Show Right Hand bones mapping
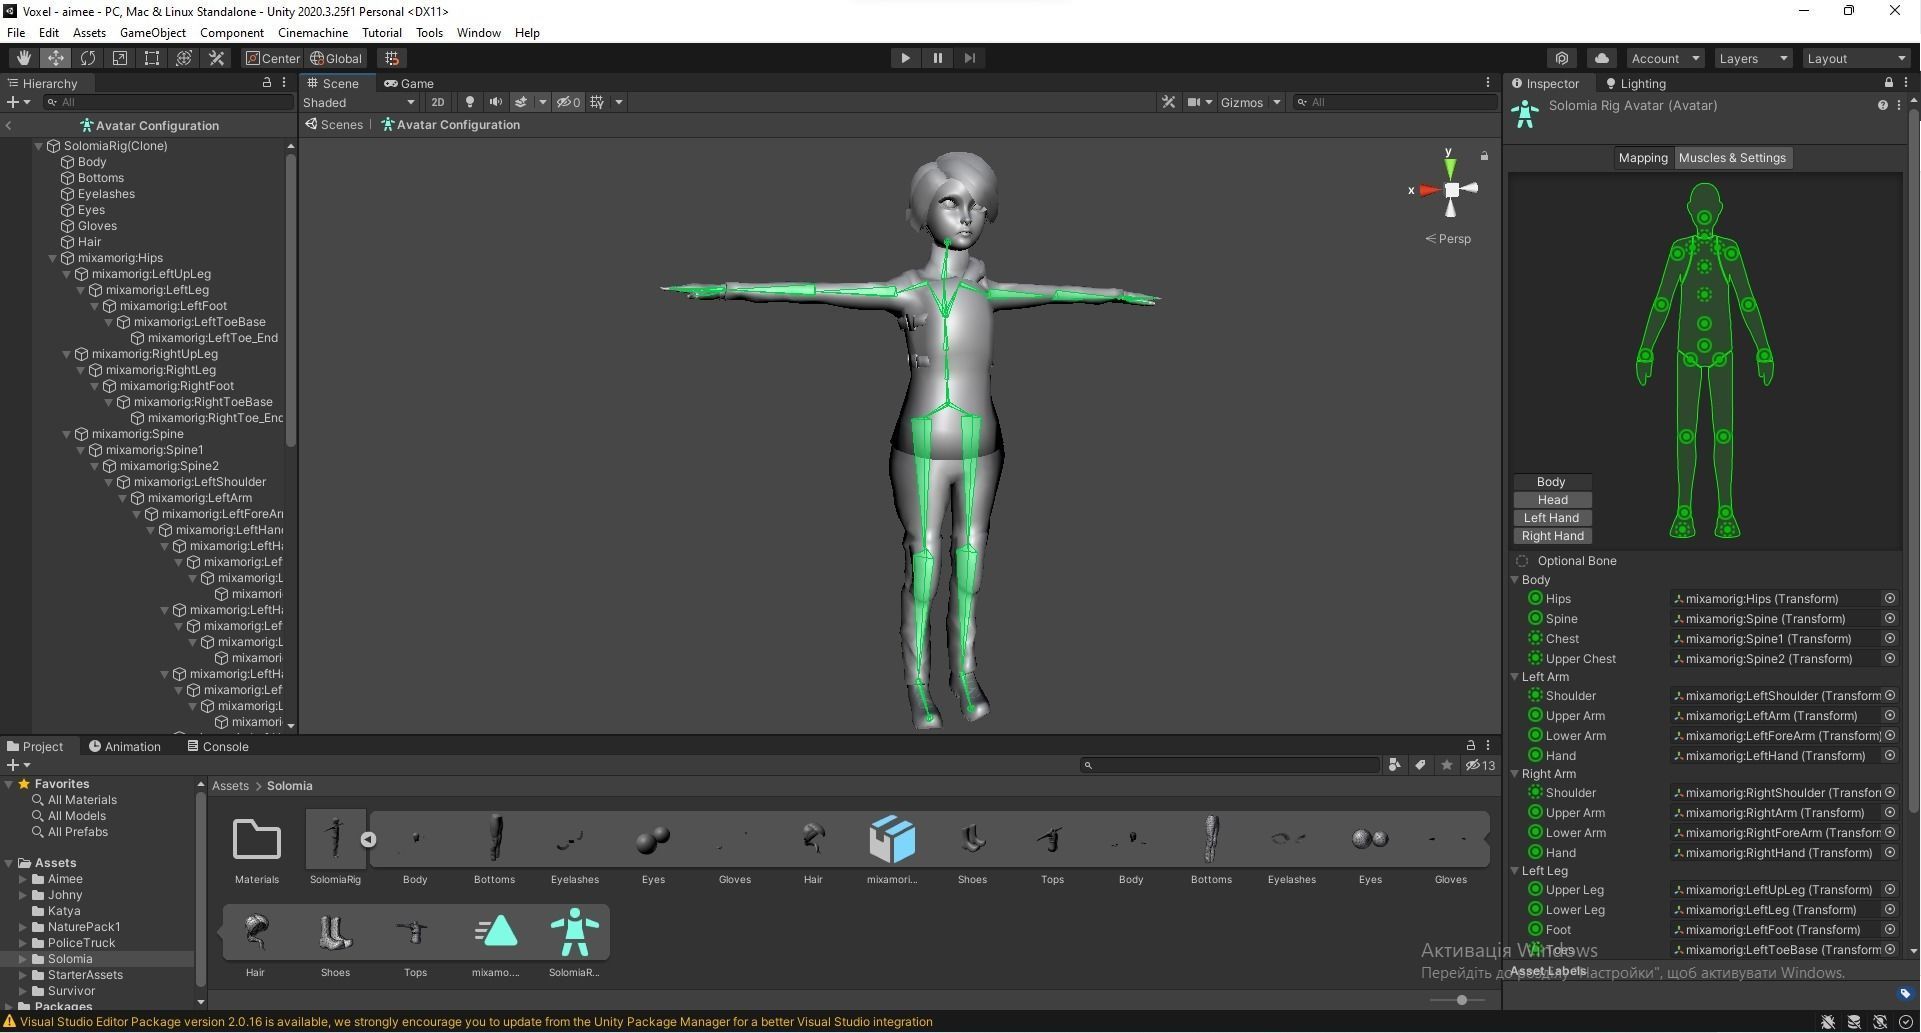Screen dimensions: 1921x1033 click(x=1552, y=536)
